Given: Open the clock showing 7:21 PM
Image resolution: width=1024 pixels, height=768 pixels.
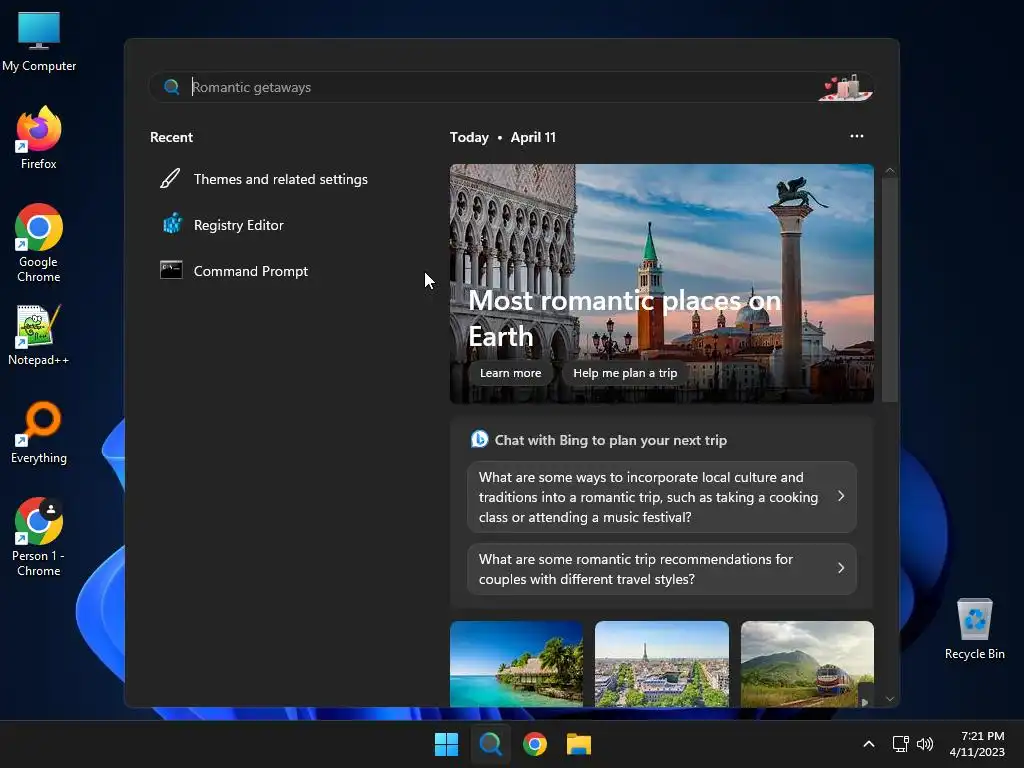Looking at the screenshot, I should 977,744.
